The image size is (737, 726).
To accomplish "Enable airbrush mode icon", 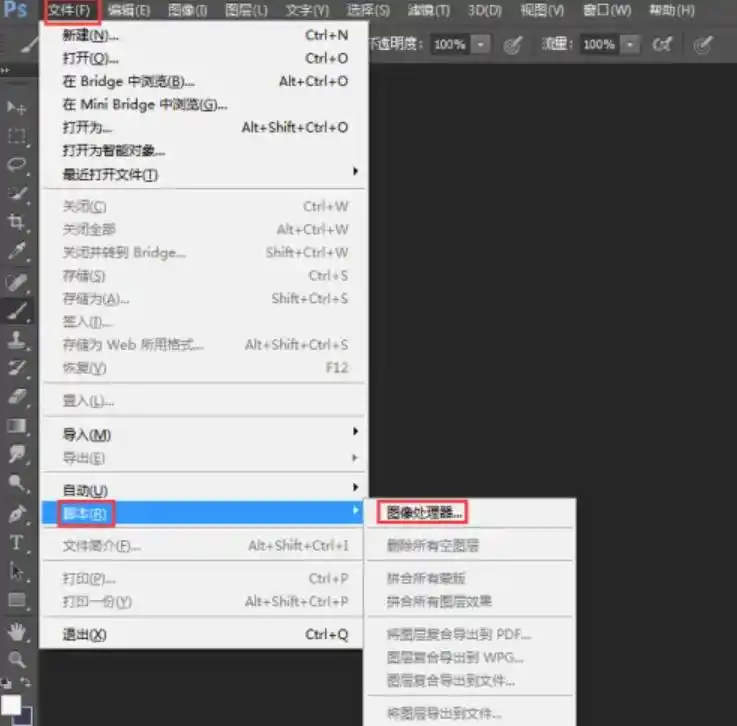I will point(662,45).
